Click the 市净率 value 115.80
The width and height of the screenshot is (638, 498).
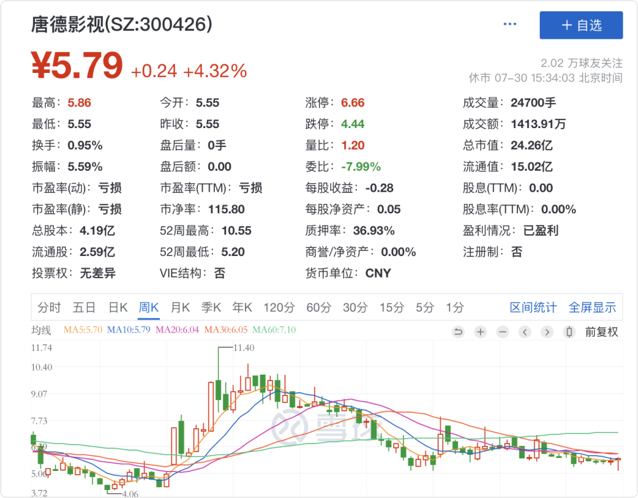point(227,209)
